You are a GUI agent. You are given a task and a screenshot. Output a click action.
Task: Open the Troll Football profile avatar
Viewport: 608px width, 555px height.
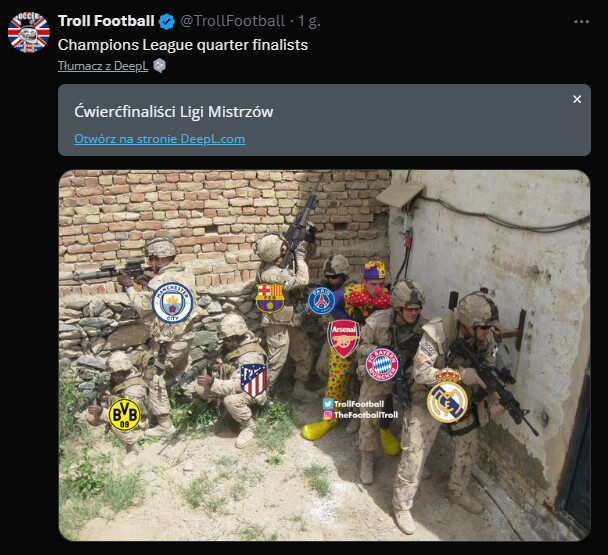tap(29, 32)
